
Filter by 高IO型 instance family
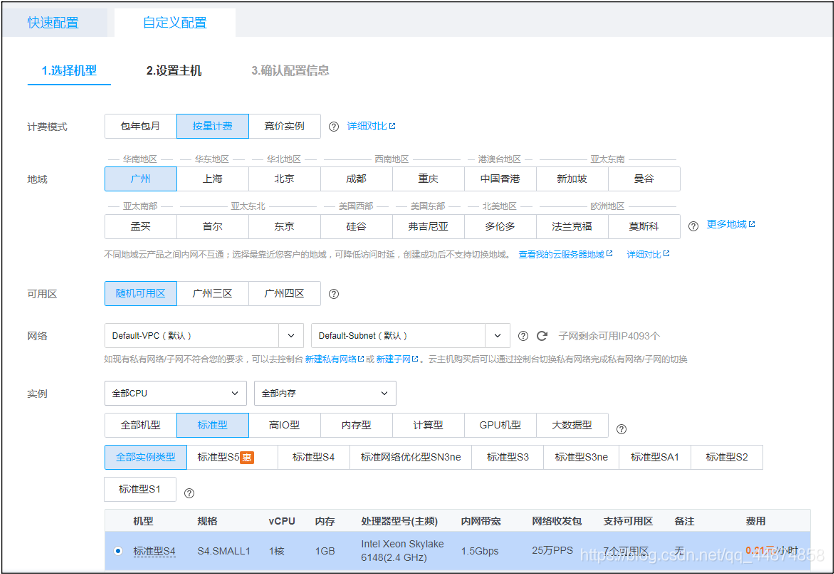(284, 425)
